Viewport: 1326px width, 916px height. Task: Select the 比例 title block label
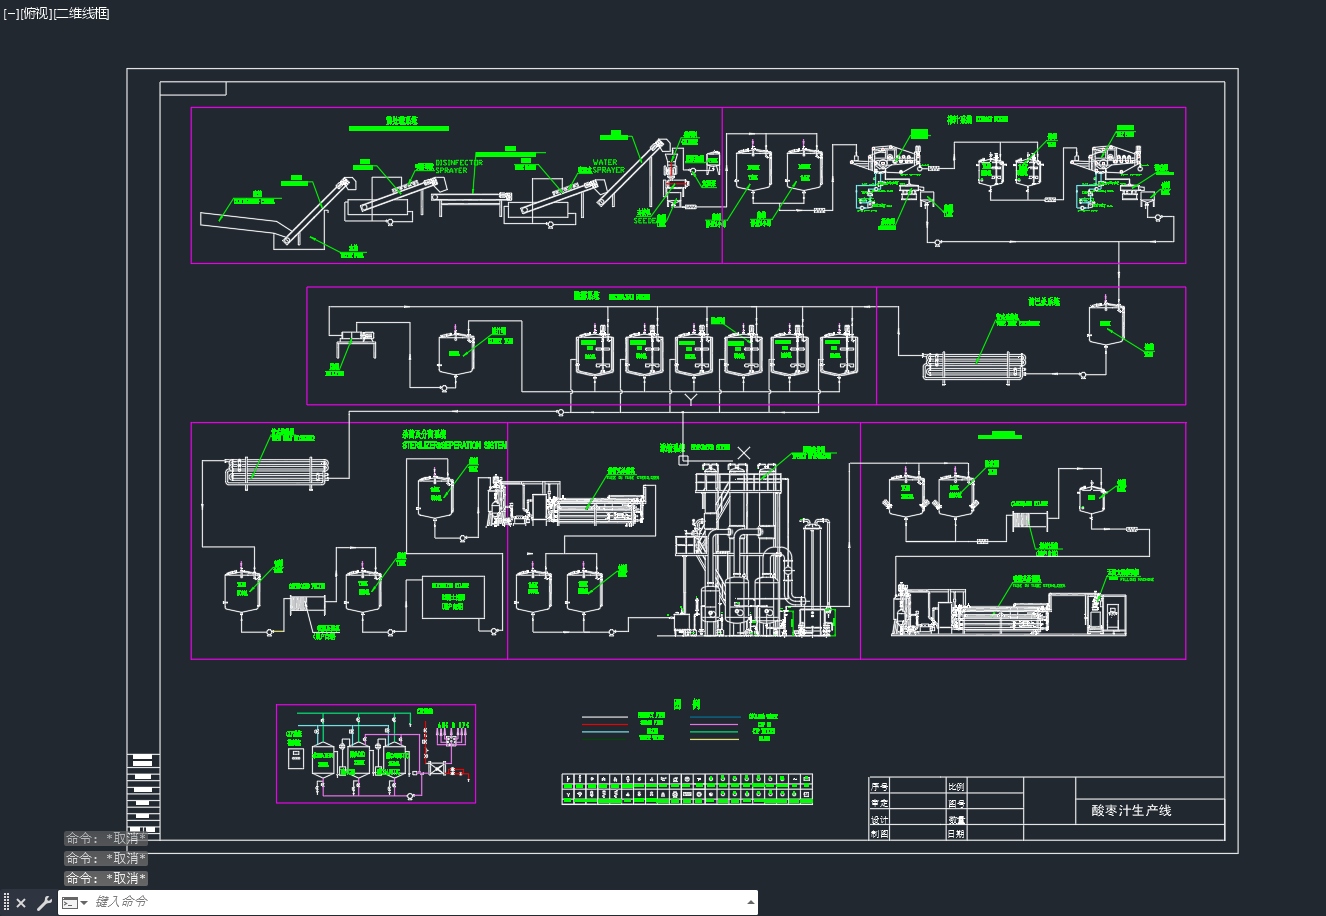tap(957, 787)
